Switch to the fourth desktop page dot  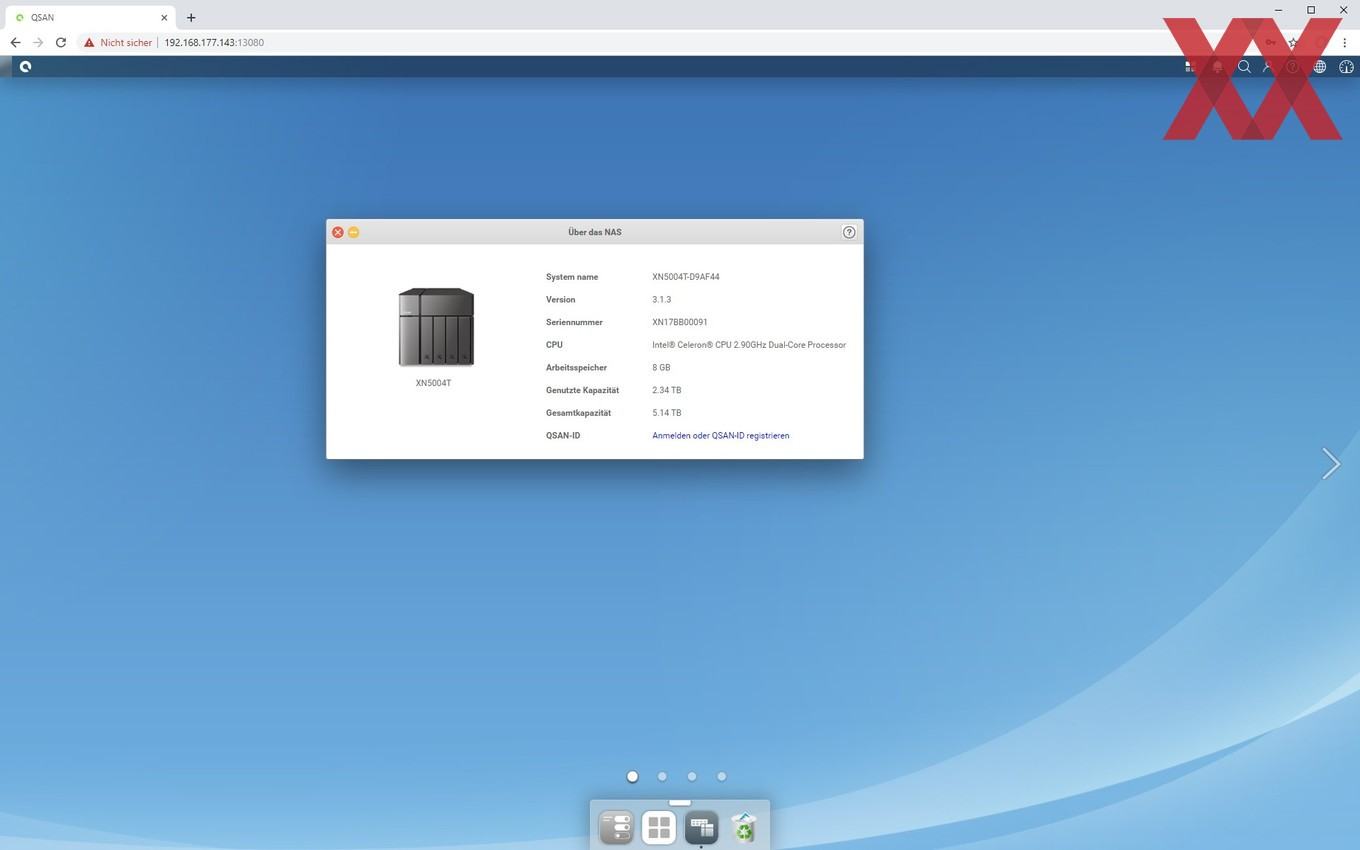tap(722, 776)
